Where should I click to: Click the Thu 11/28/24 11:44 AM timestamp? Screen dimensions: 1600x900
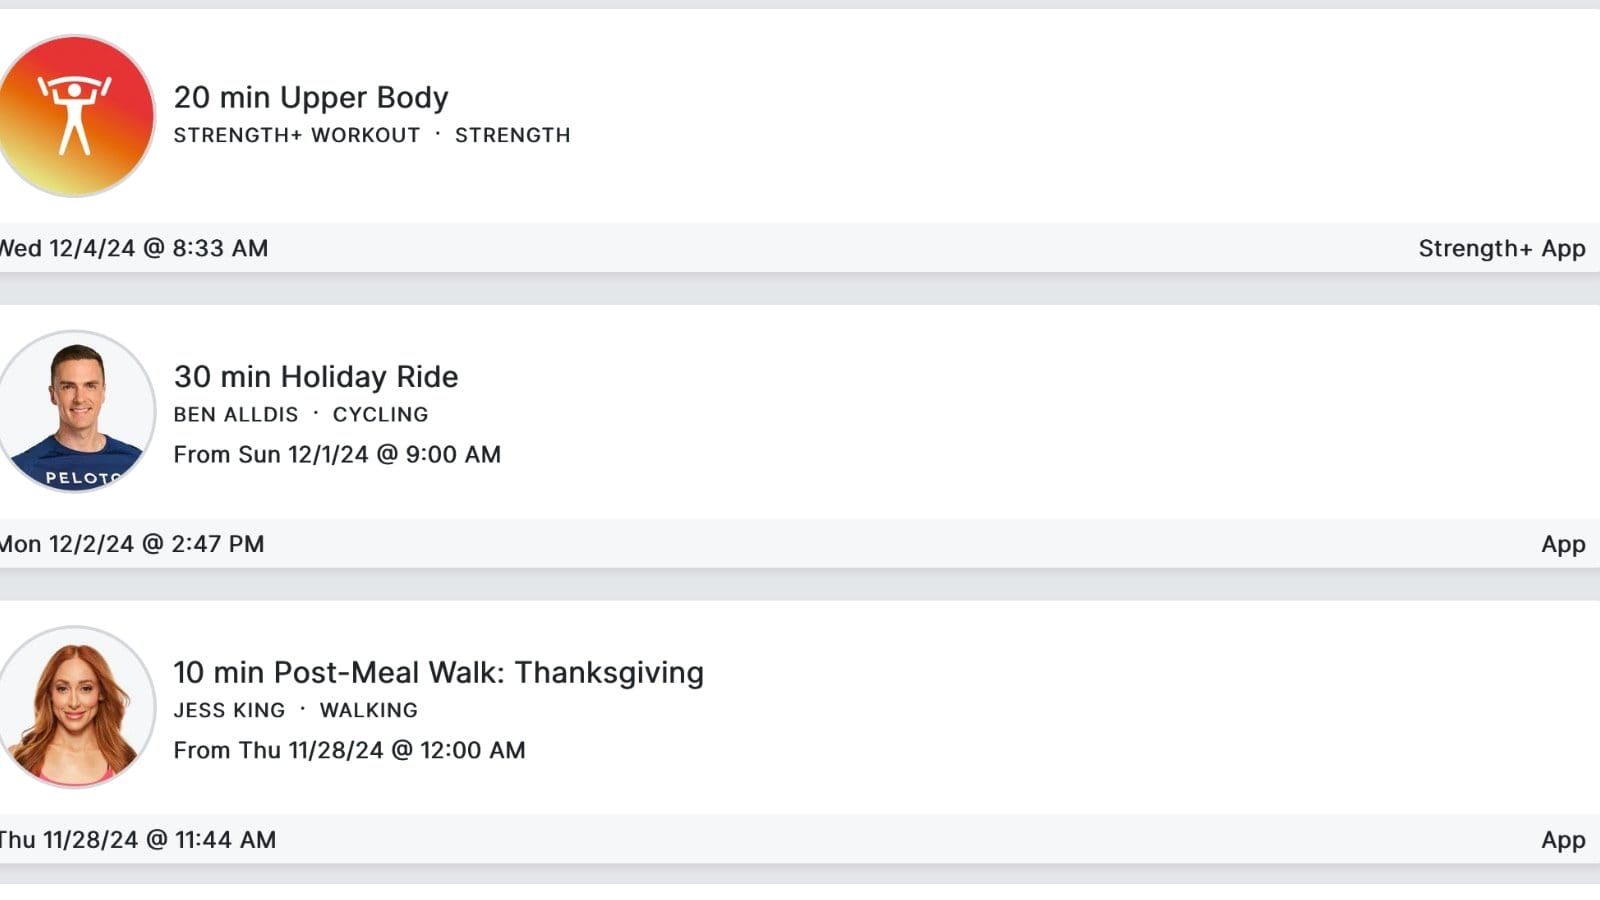click(138, 840)
